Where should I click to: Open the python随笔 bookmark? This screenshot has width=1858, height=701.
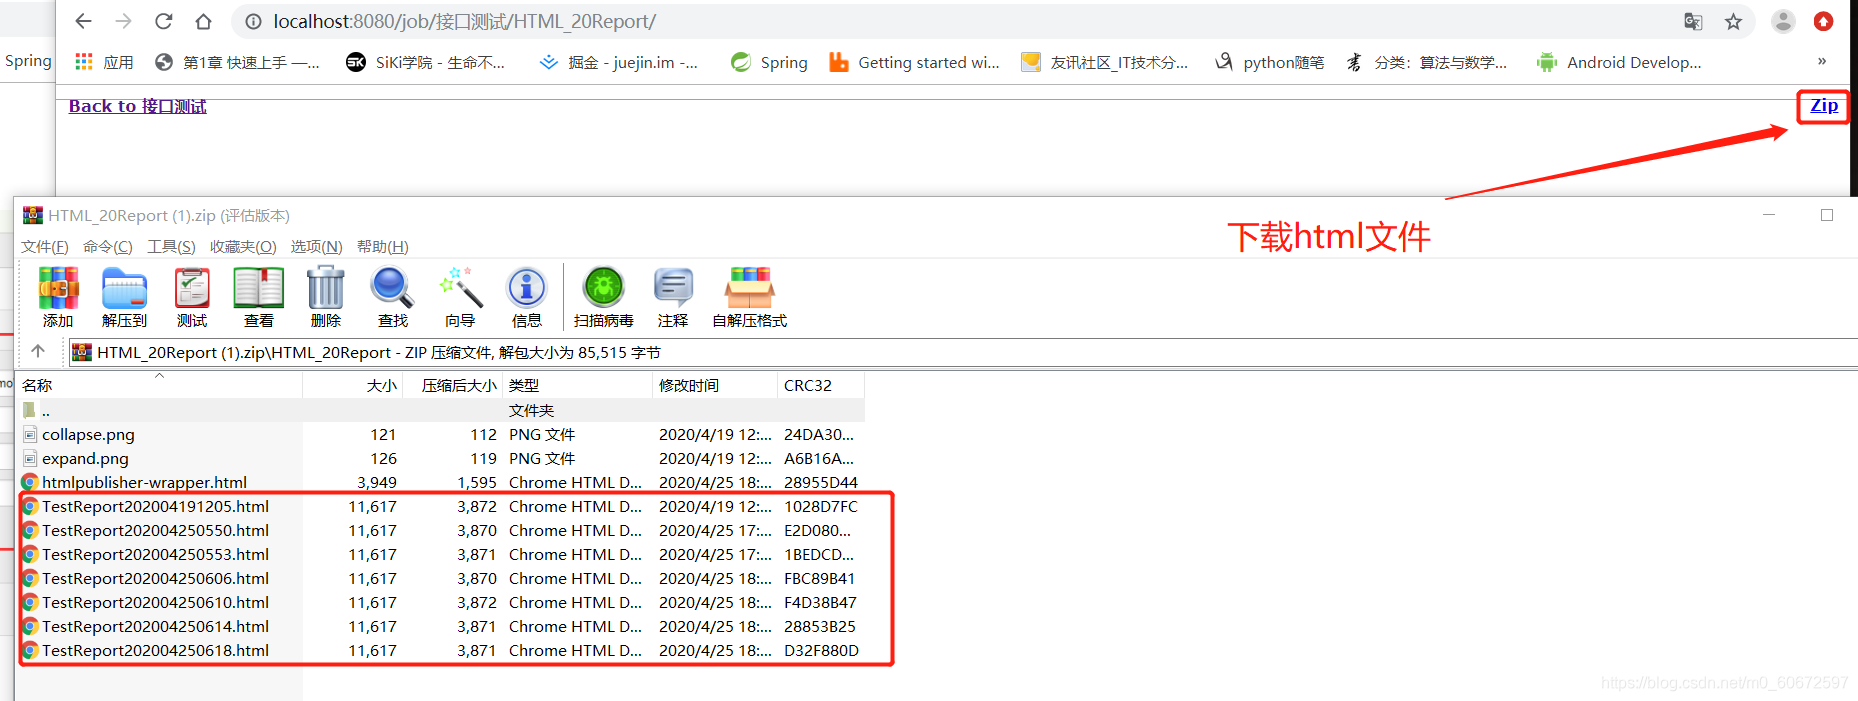[1269, 62]
